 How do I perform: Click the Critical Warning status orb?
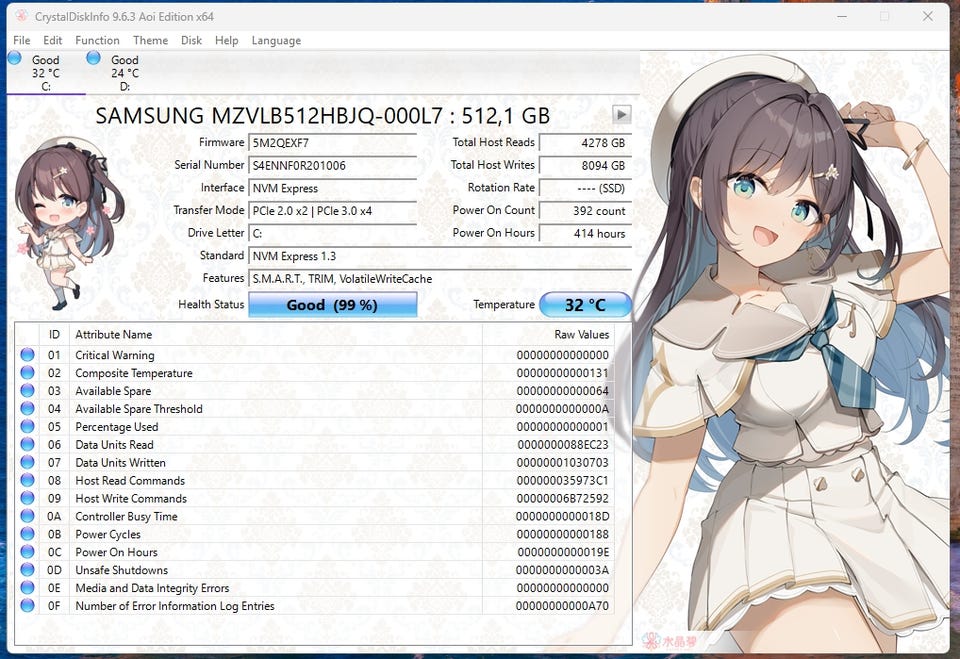27,355
